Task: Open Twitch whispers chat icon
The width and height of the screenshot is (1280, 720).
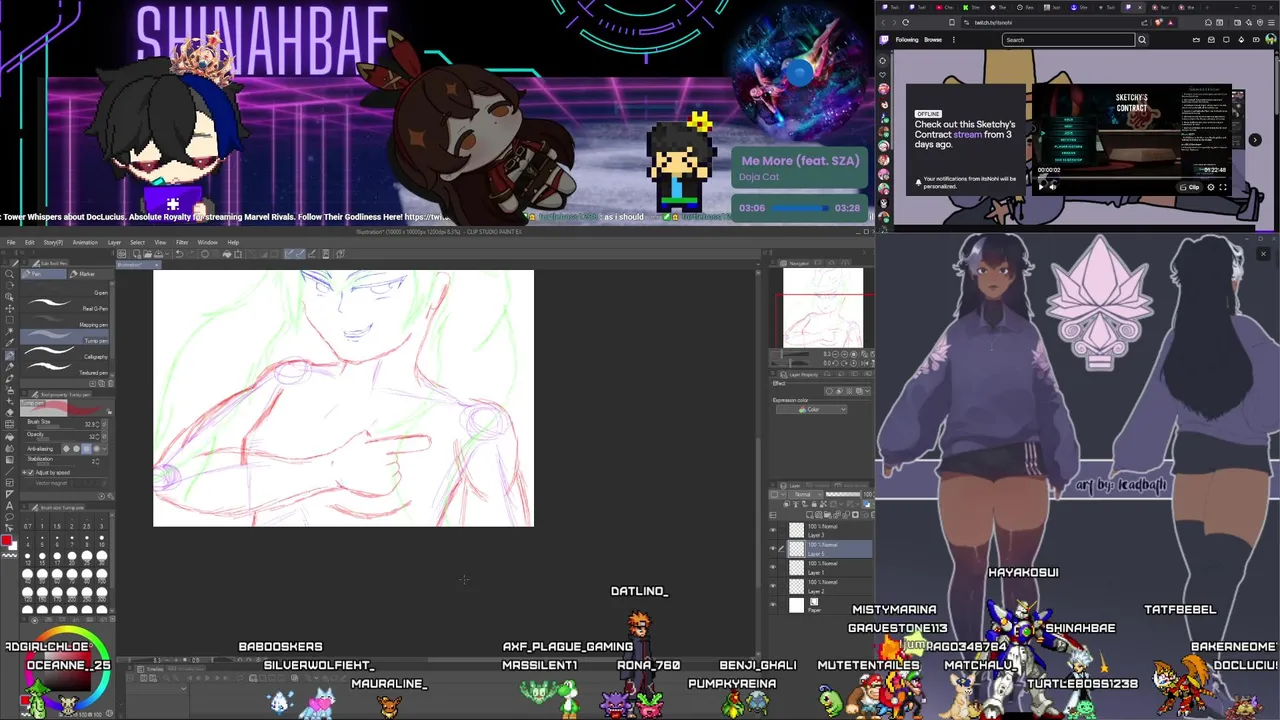Action: [x=1226, y=40]
